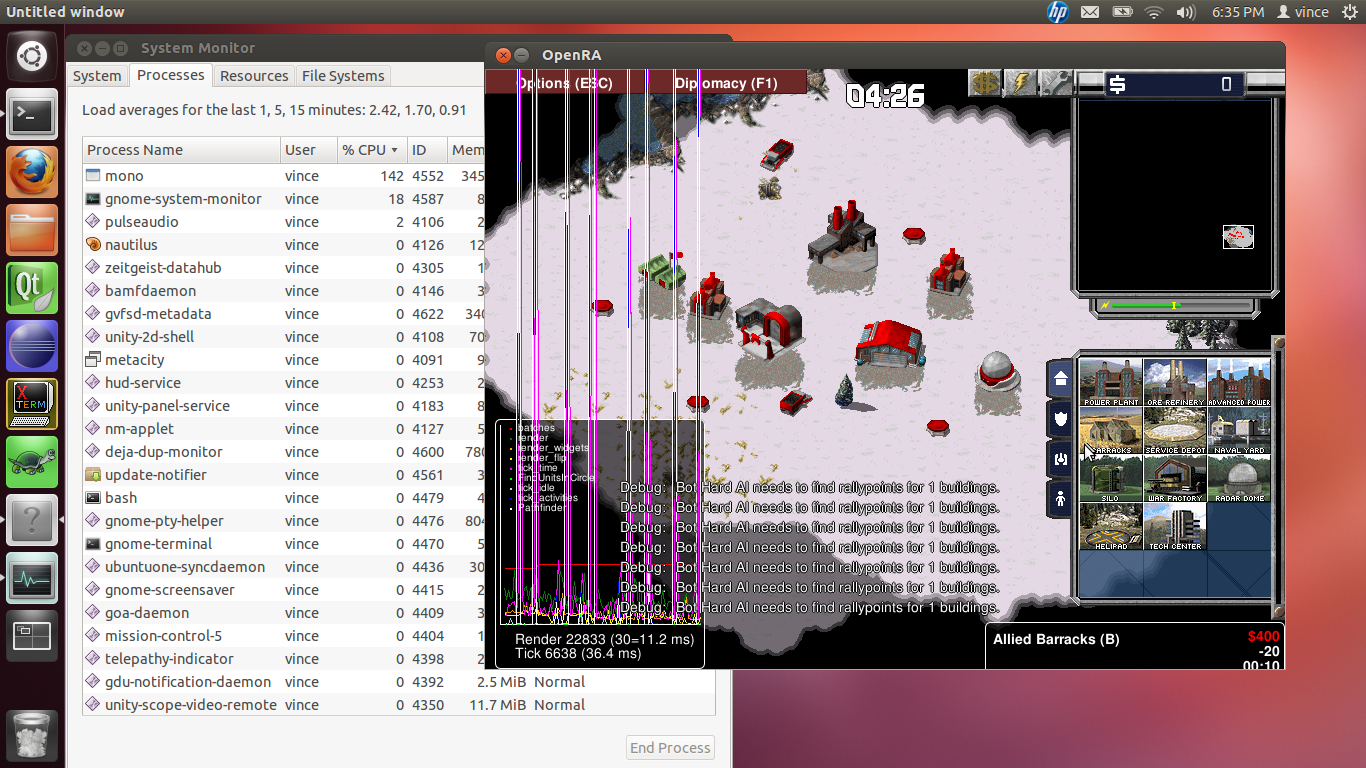Select Service Depot build icon

[1175, 430]
